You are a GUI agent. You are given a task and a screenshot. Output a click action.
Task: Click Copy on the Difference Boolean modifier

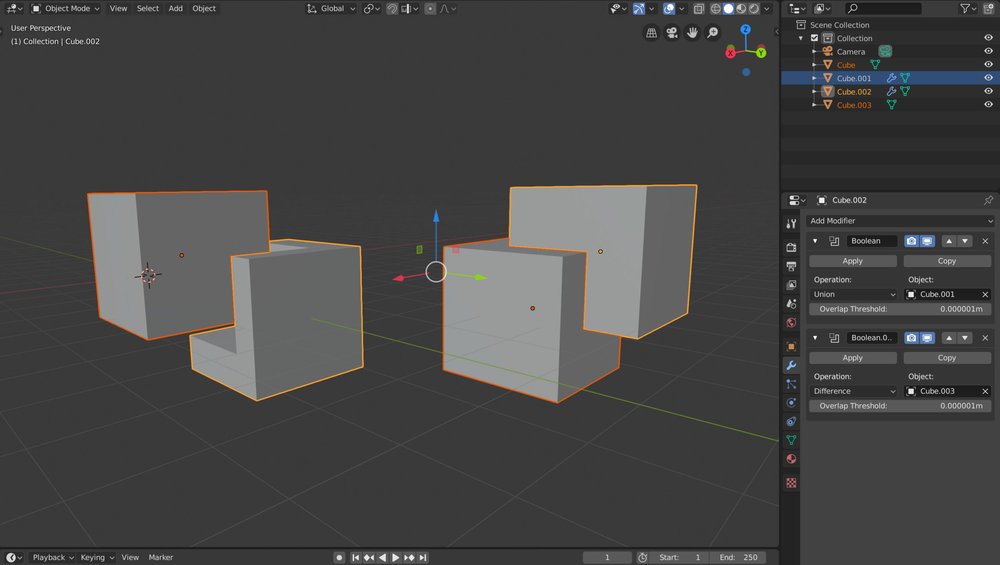pyautogui.click(x=946, y=358)
